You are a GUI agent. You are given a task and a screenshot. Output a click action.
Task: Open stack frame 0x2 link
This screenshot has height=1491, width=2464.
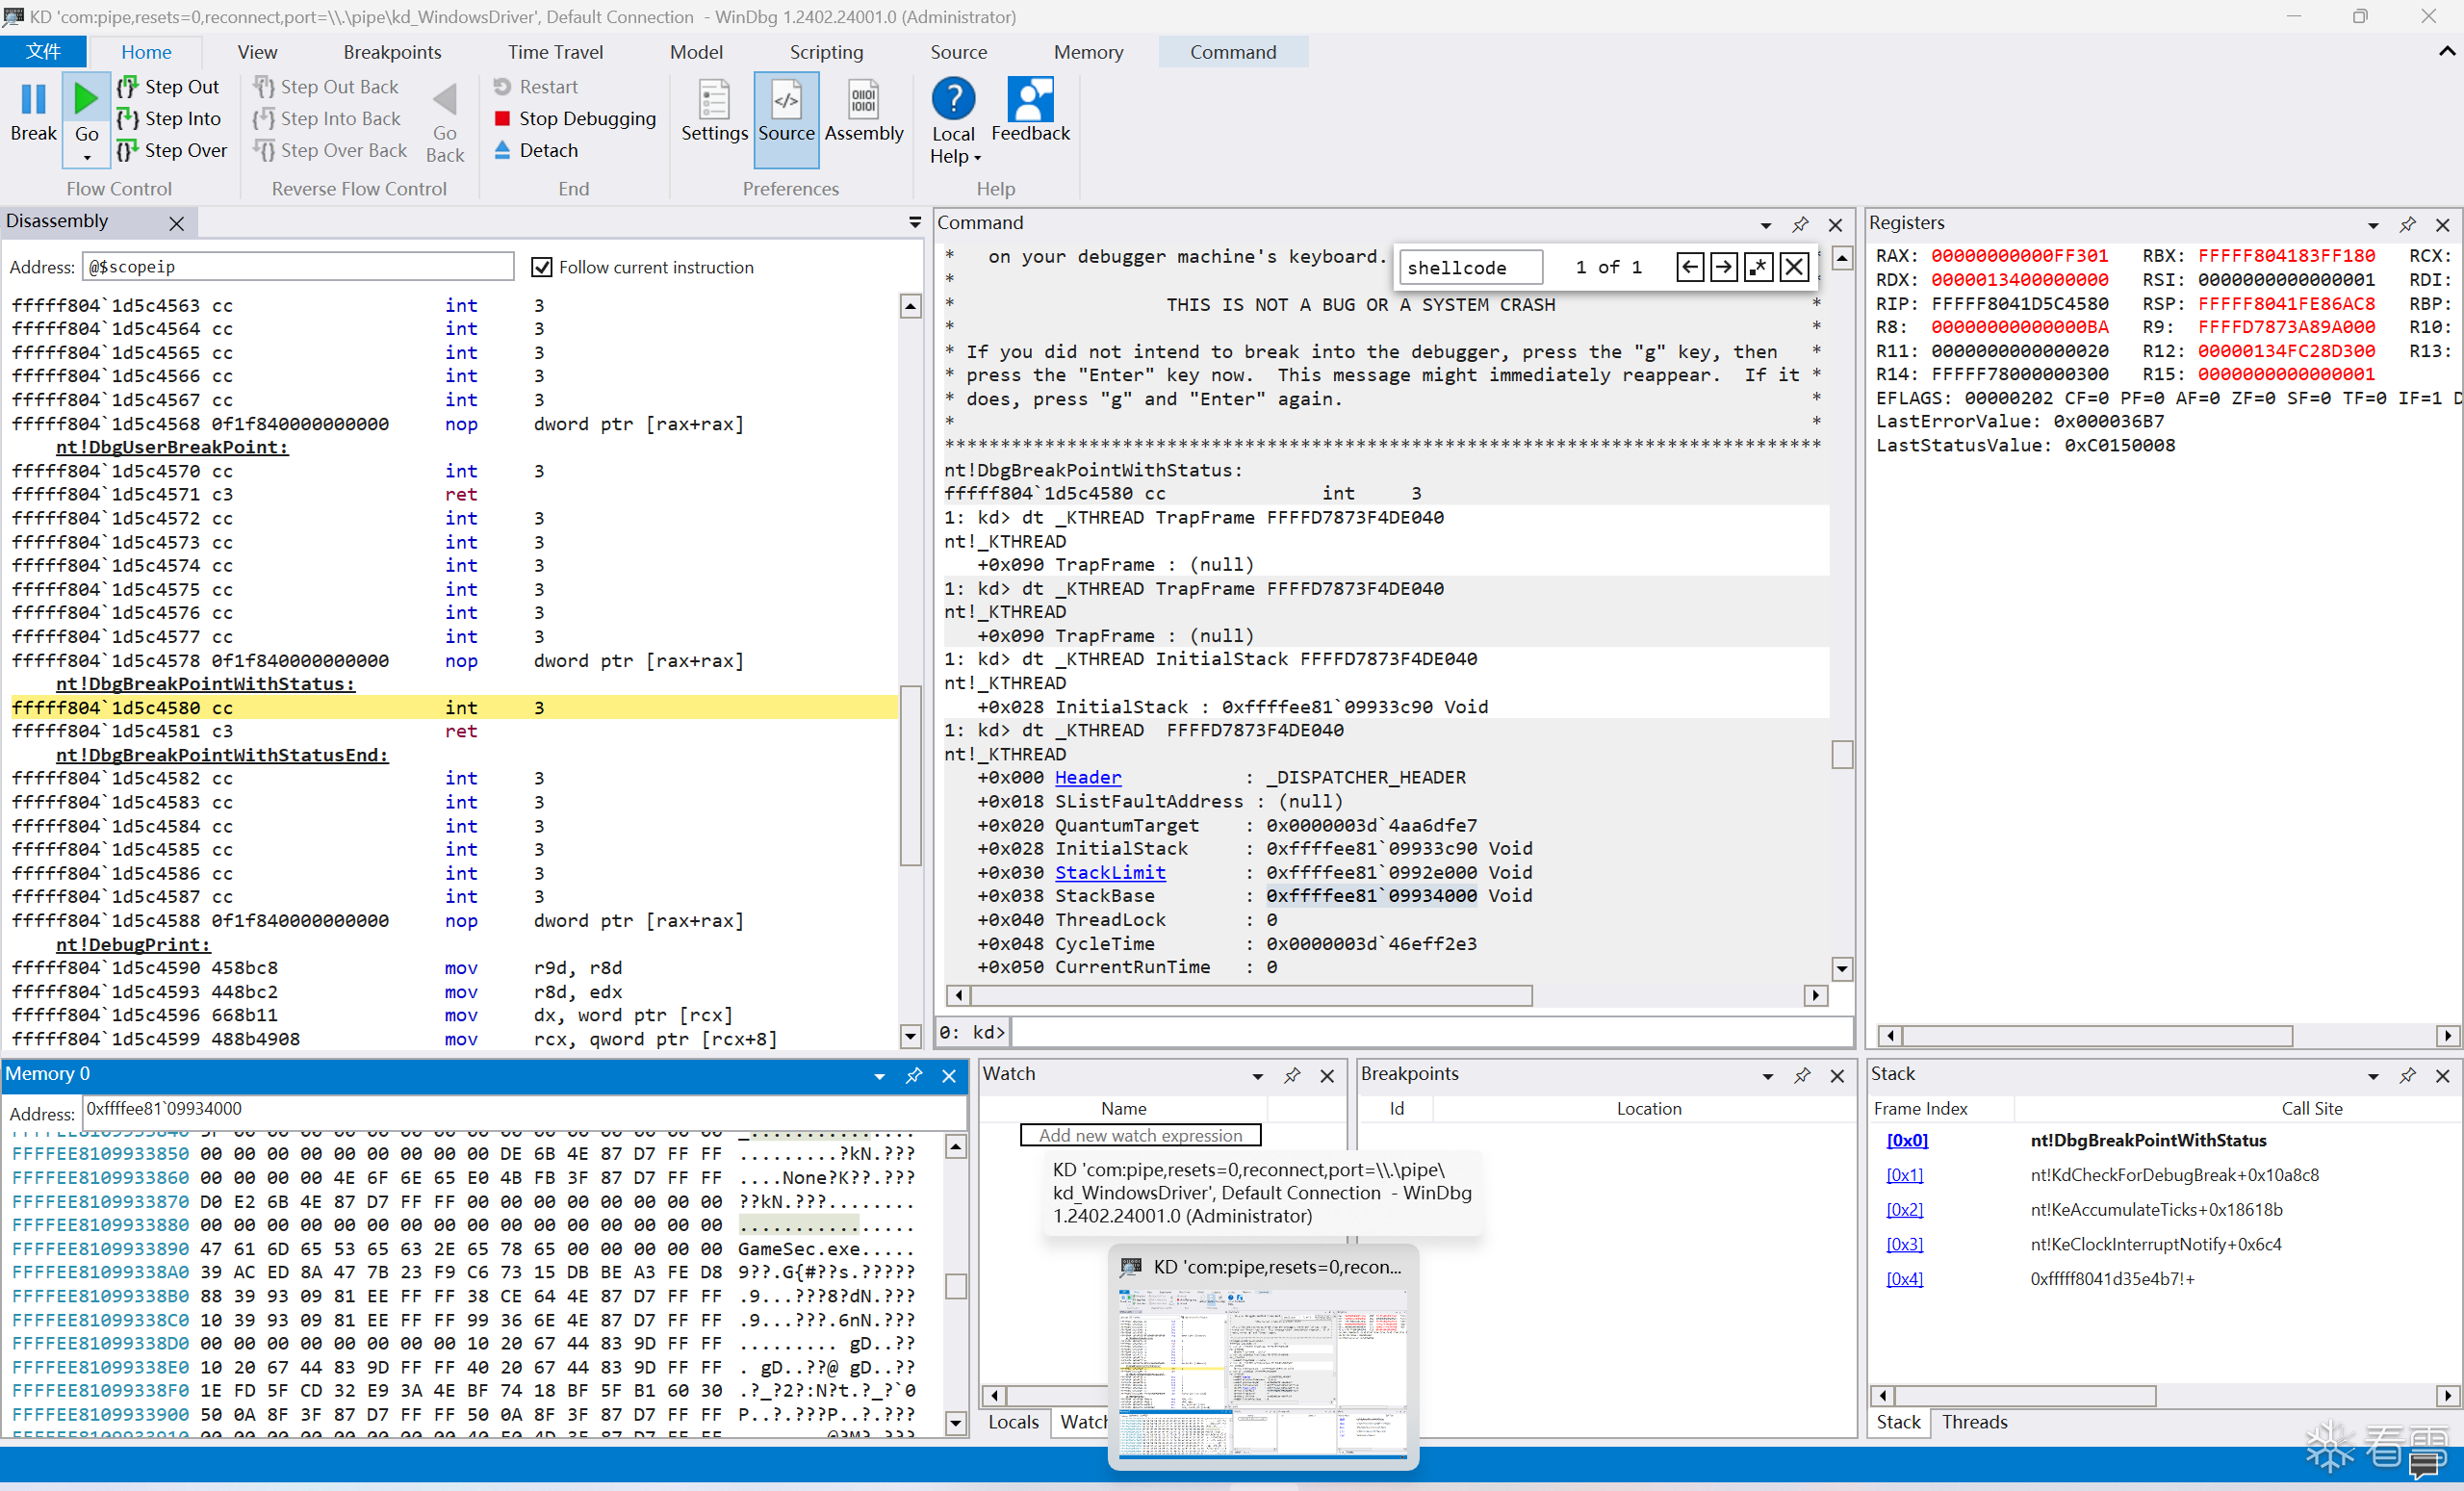click(x=1904, y=1209)
